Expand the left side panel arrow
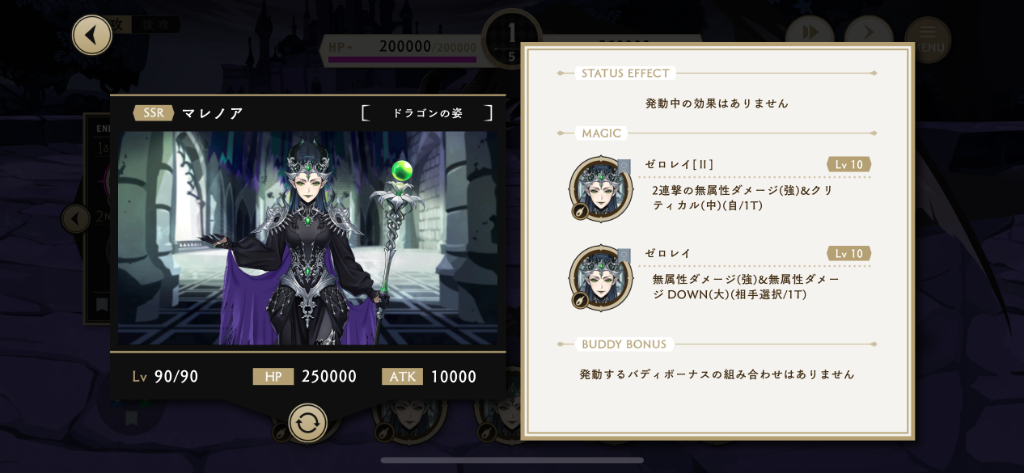1024x473 pixels. click(x=76, y=219)
